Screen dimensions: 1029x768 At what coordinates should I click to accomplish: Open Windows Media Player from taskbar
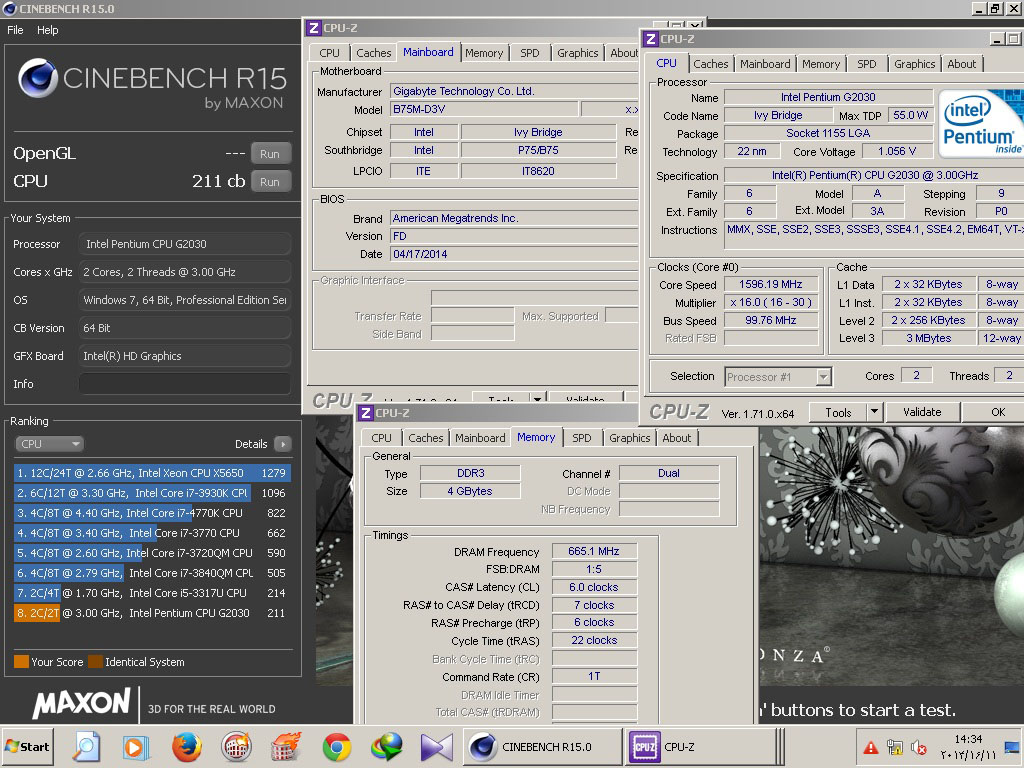[135, 747]
